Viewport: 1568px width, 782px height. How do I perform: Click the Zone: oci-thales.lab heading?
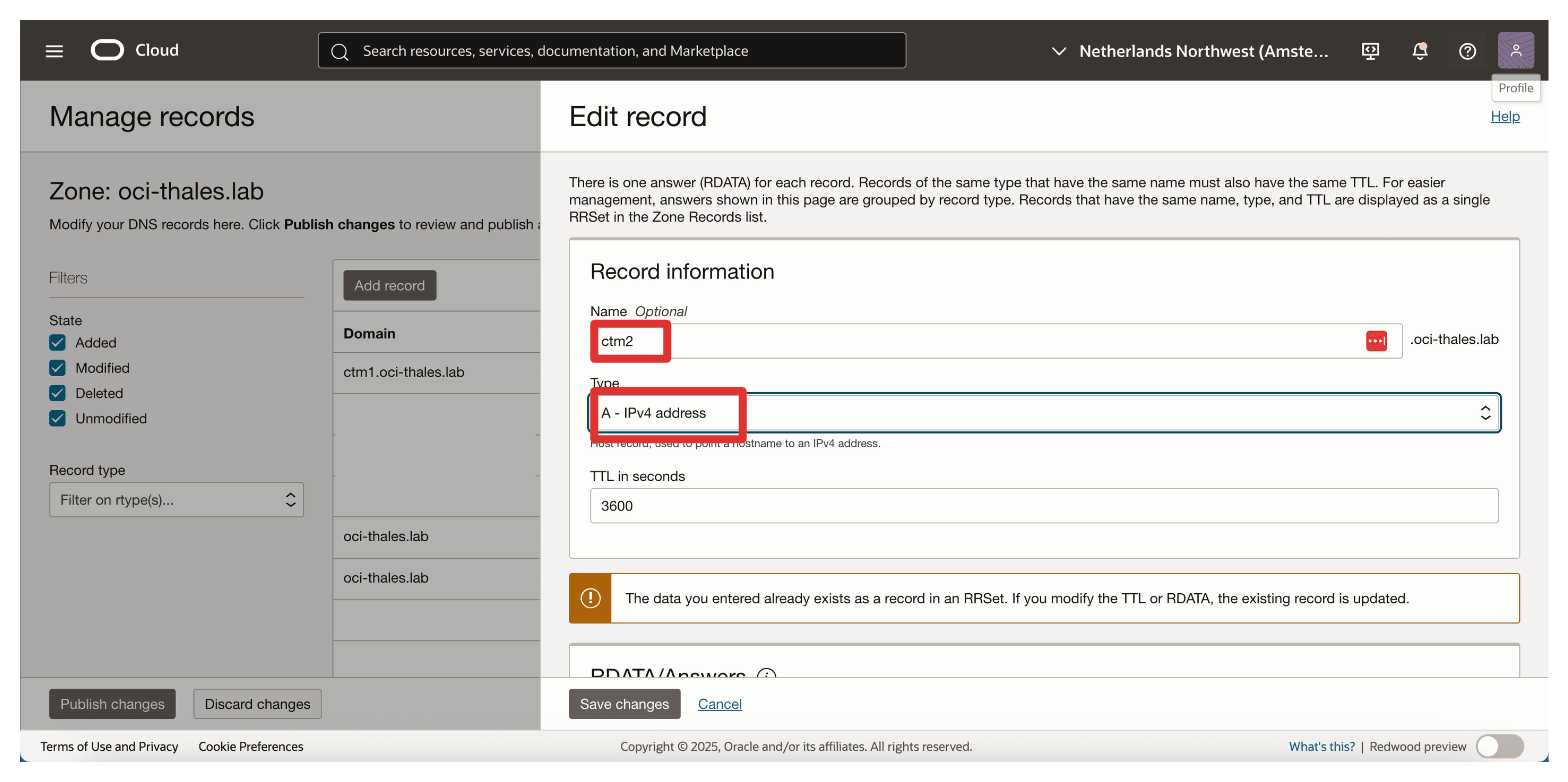157,192
